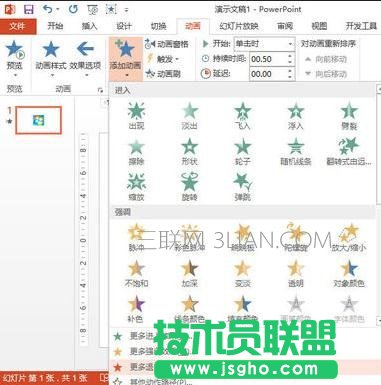
Task: Select the 填充颜色 emphasis effect
Action: coord(243,309)
